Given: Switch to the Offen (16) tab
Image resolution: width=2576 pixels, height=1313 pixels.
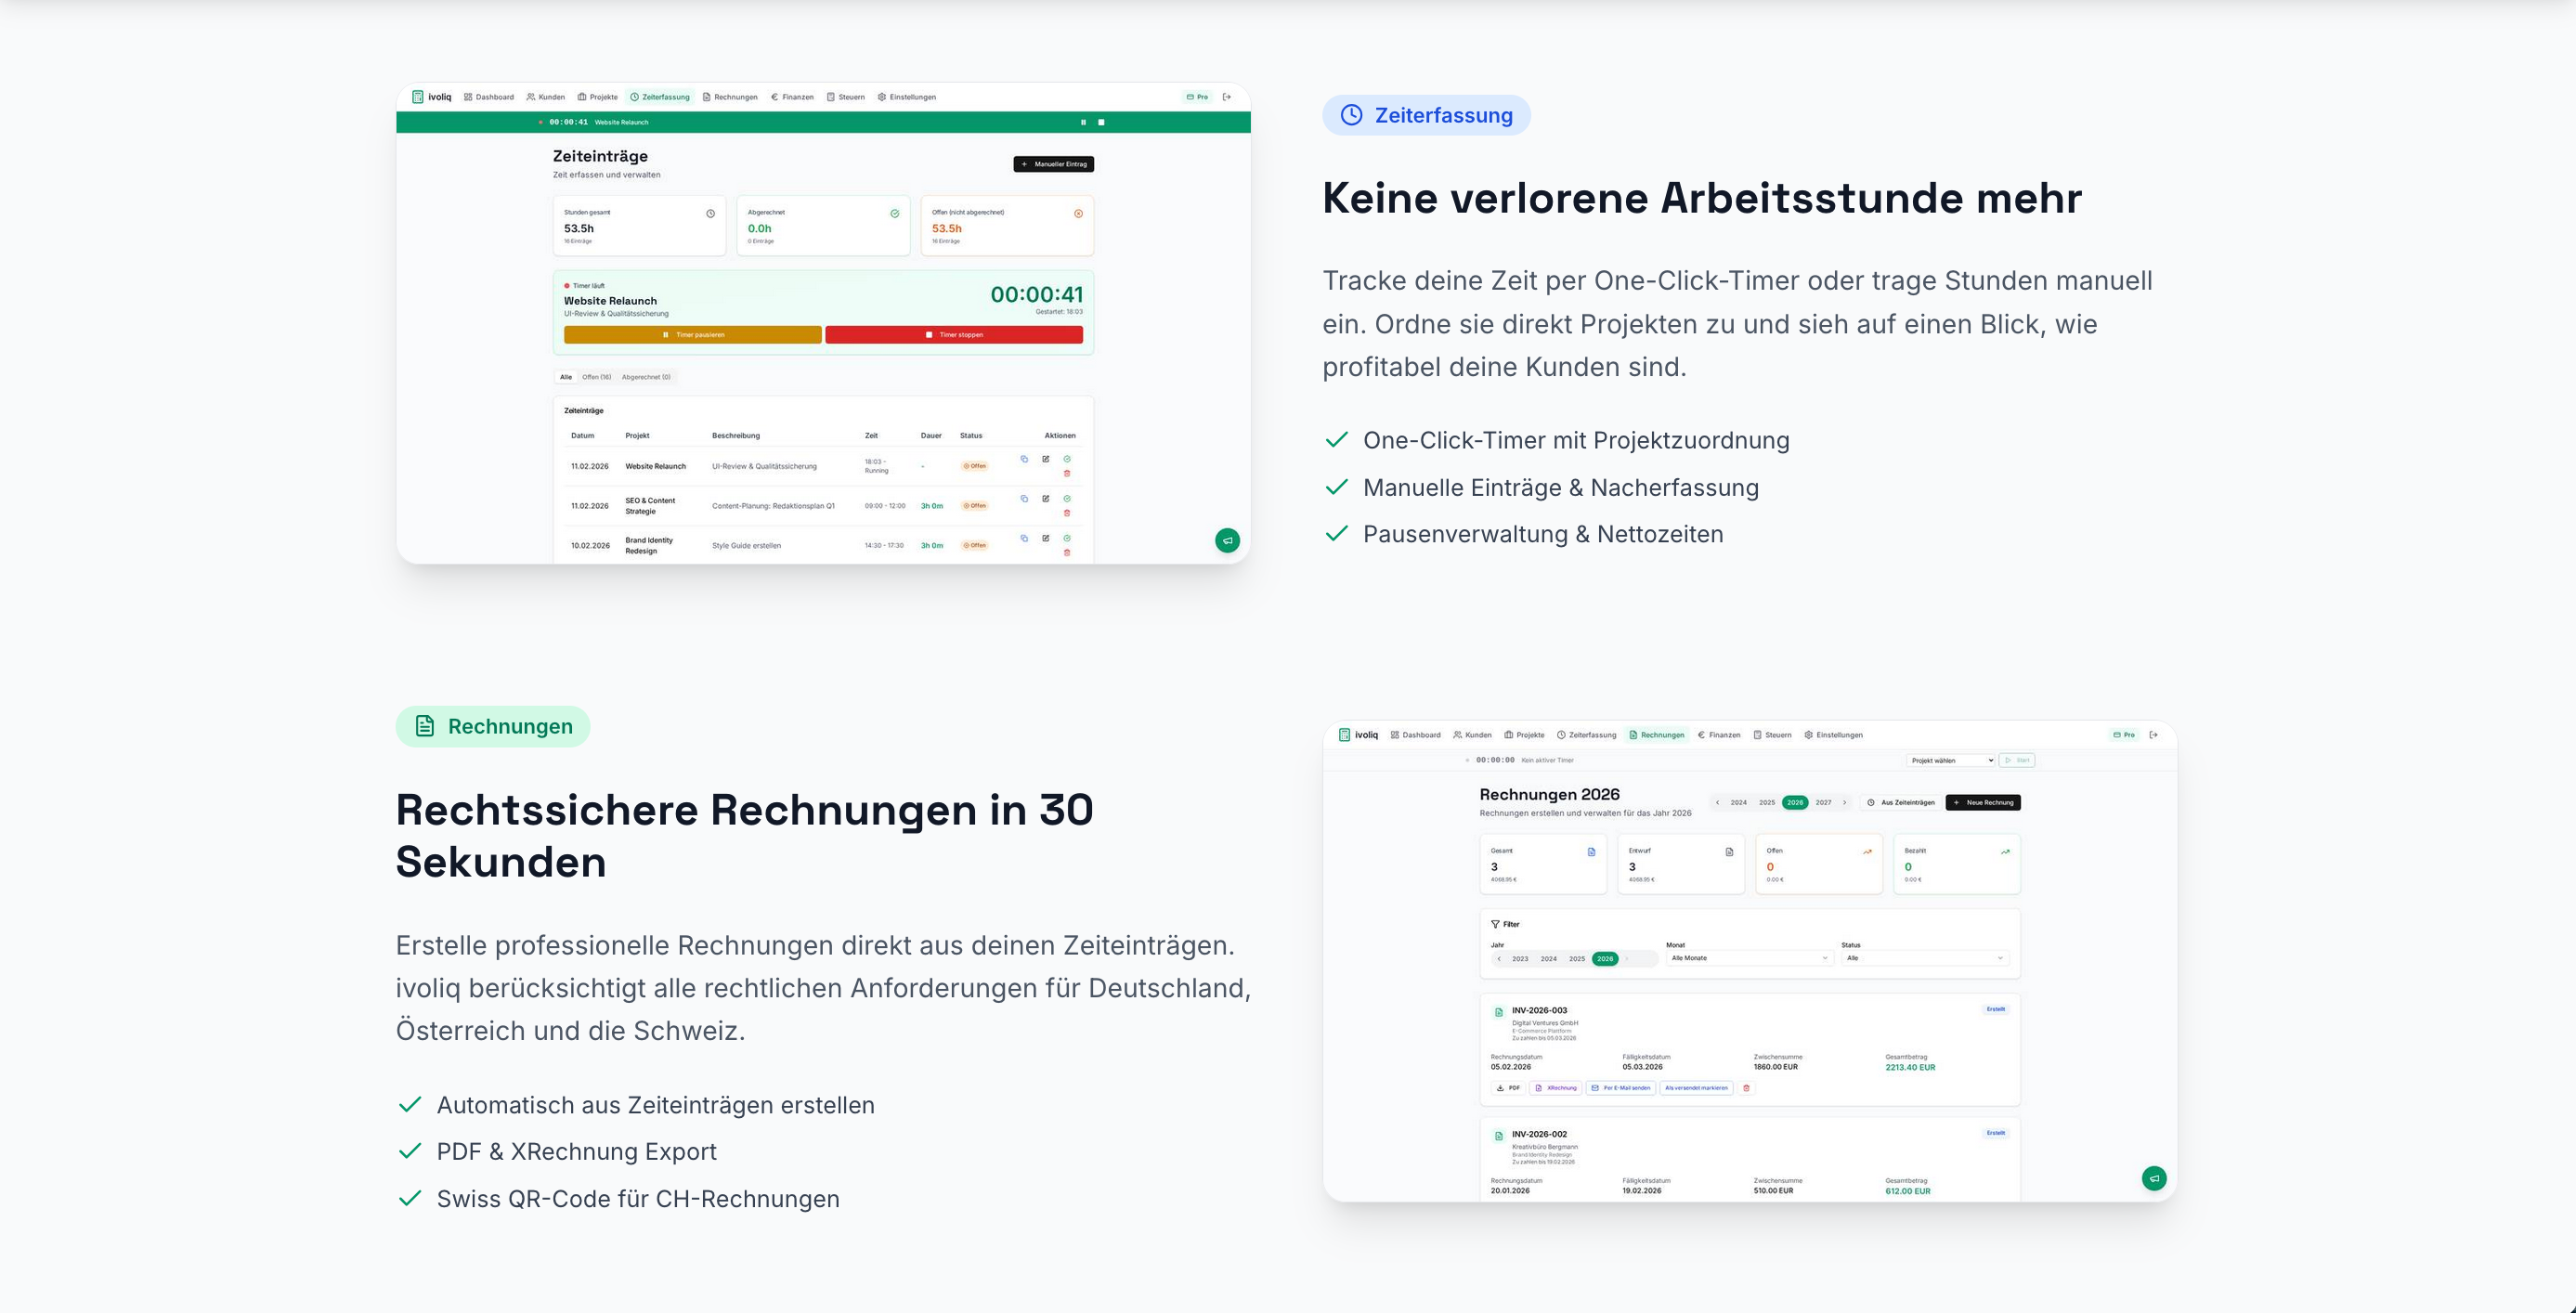Looking at the screenshot, I should 596,377.
